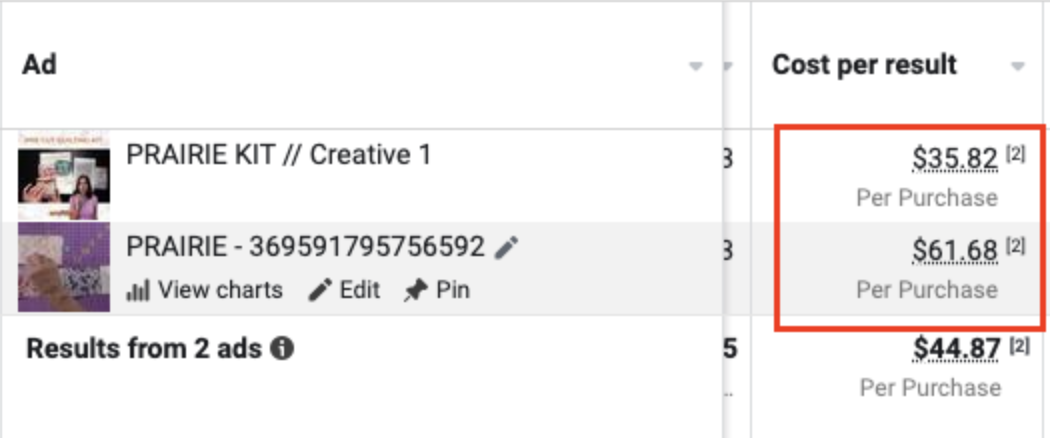Click the PRAIRIE - 369591795756592 ad thumbnail
This screenshot has height=438, width=1050.
pos(64,268)
